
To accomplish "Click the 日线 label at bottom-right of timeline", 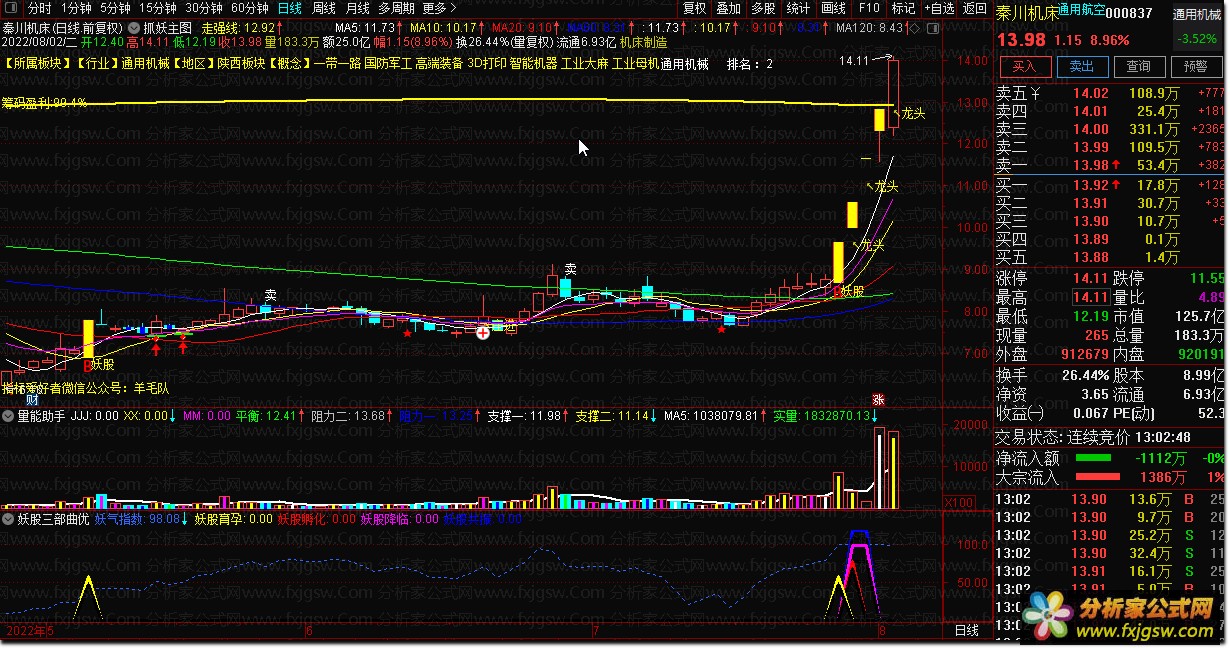I will tap(967, 631).
